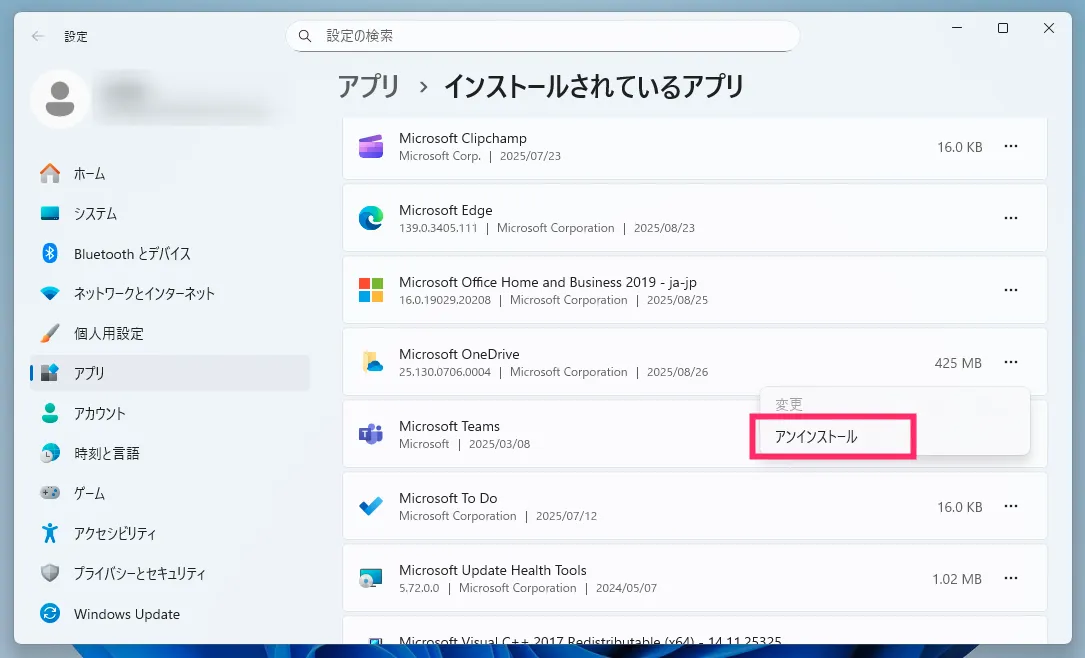Screen dimensions: 1085x658
Task: Maximize the Settings window
Action: tap(1003, 28)
